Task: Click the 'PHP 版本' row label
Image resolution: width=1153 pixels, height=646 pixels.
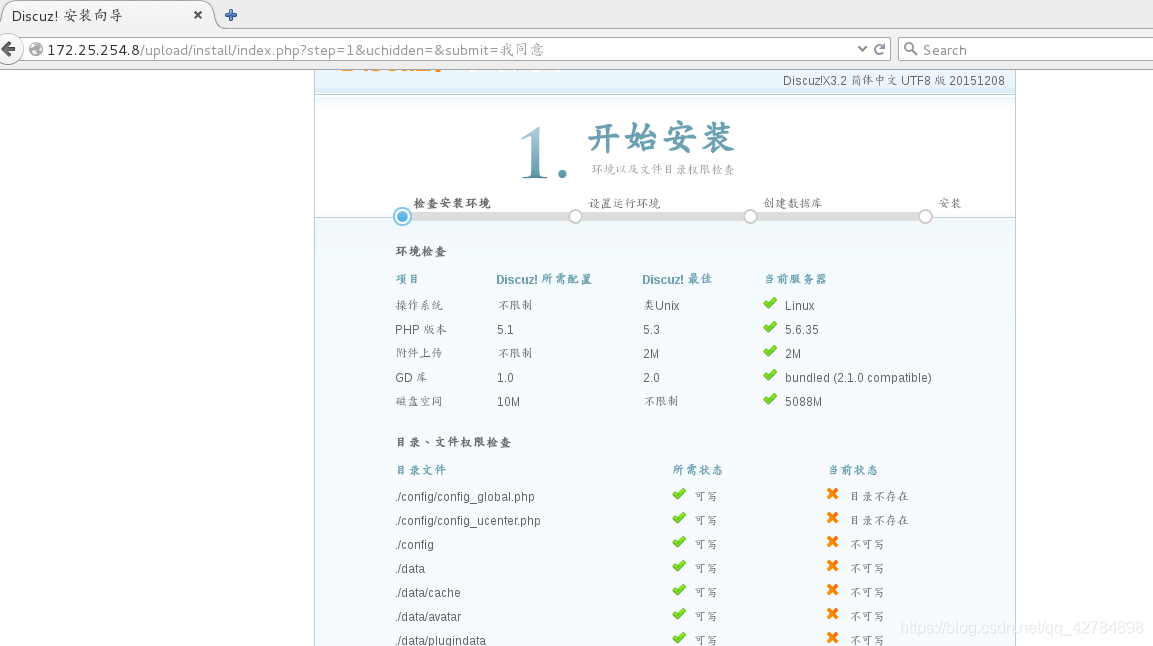Action: (x=421, y=330)
